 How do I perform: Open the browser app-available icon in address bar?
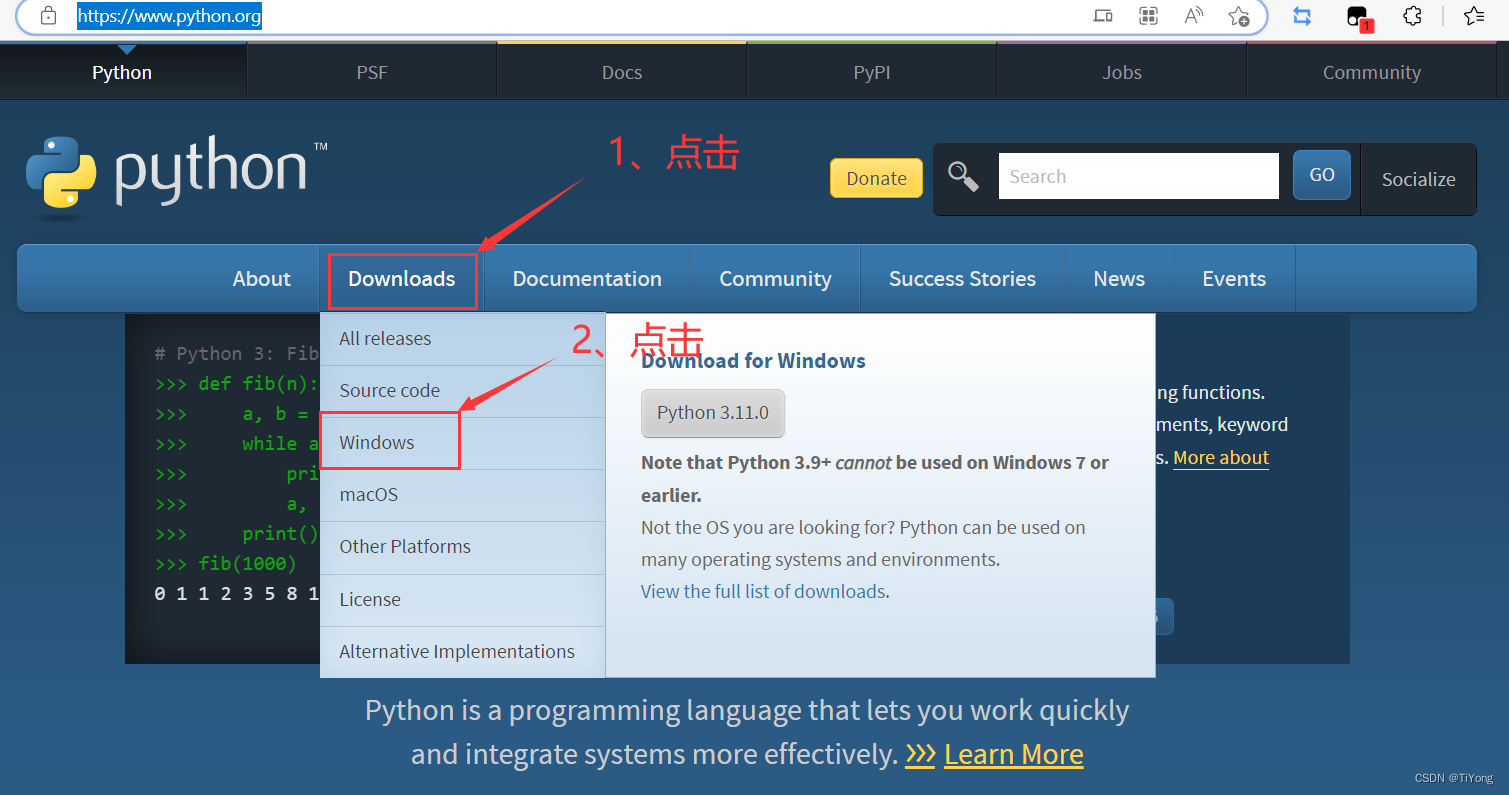pyautogui.click(x=1103, y=16)
